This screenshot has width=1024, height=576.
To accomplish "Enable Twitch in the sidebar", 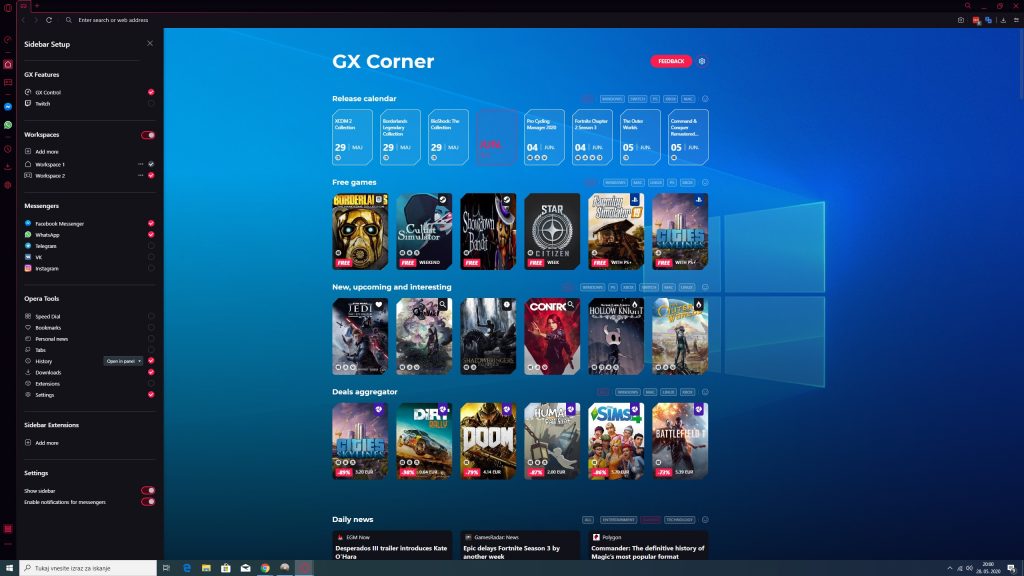I will [x=151, y=104].
